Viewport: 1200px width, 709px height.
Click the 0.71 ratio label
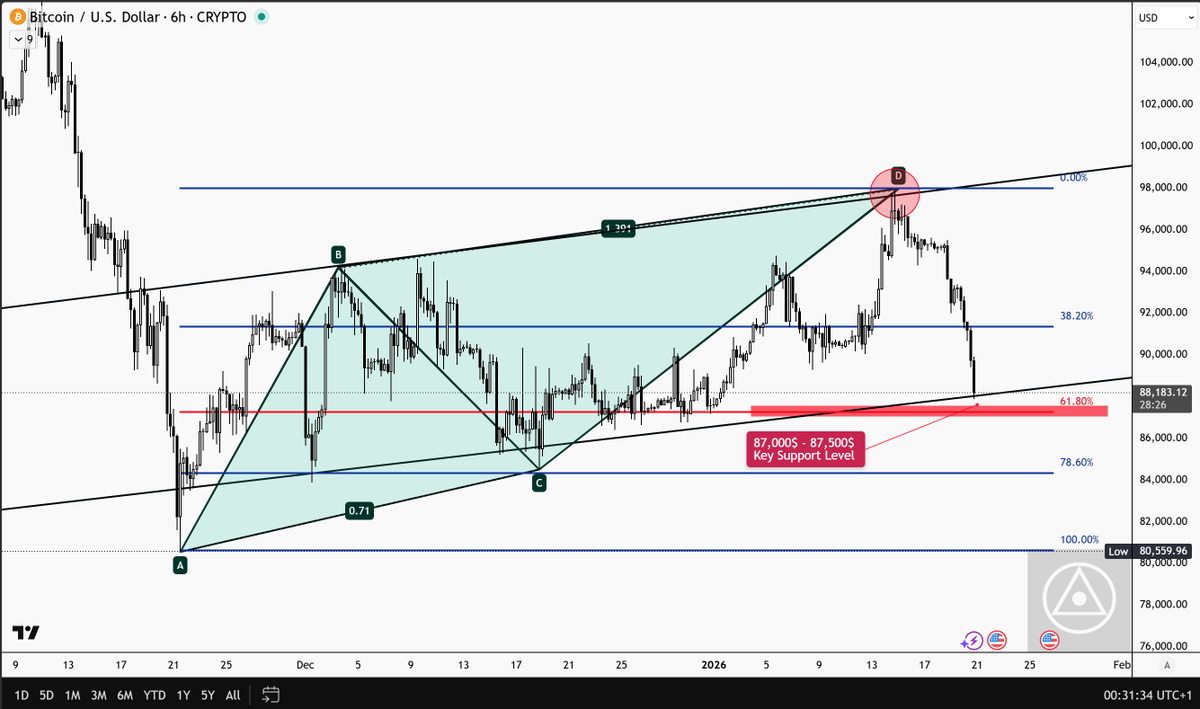(360, 510)
